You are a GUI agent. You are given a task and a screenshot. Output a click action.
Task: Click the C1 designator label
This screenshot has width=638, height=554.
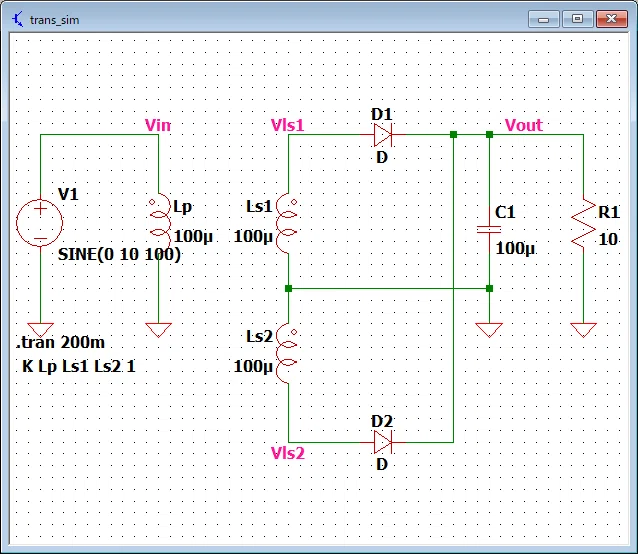point(505,212)
